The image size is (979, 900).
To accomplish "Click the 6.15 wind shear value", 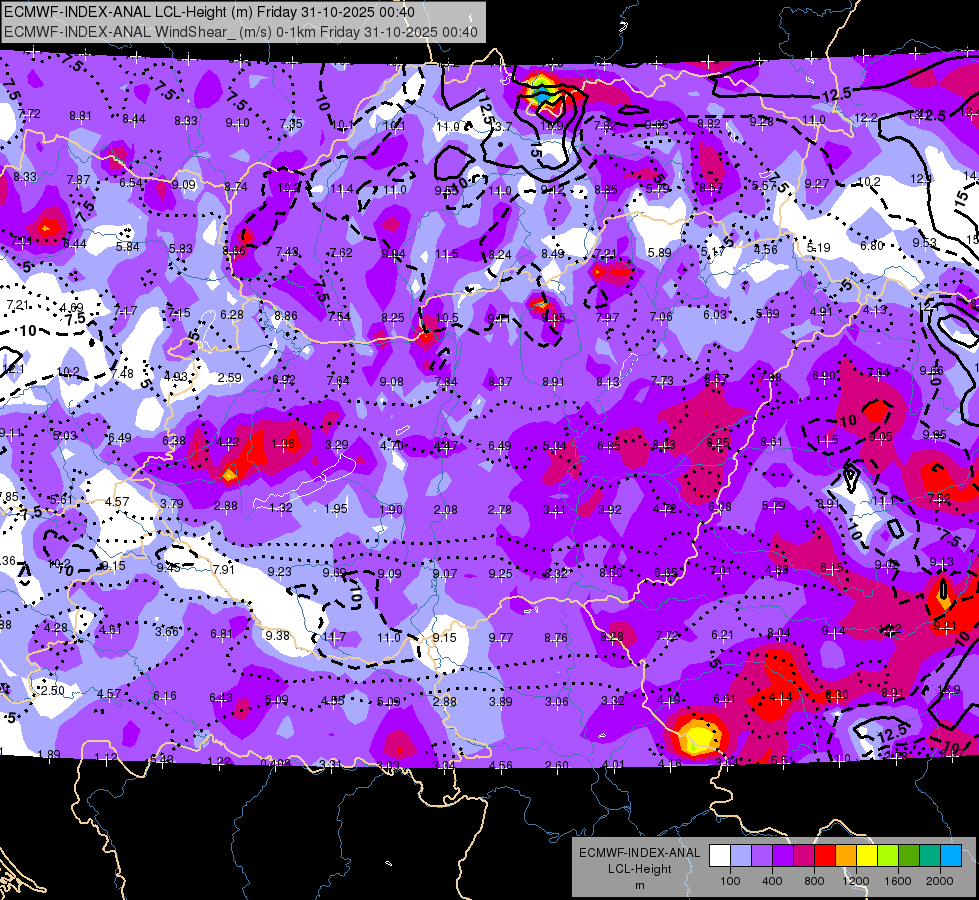I will 832,567.
